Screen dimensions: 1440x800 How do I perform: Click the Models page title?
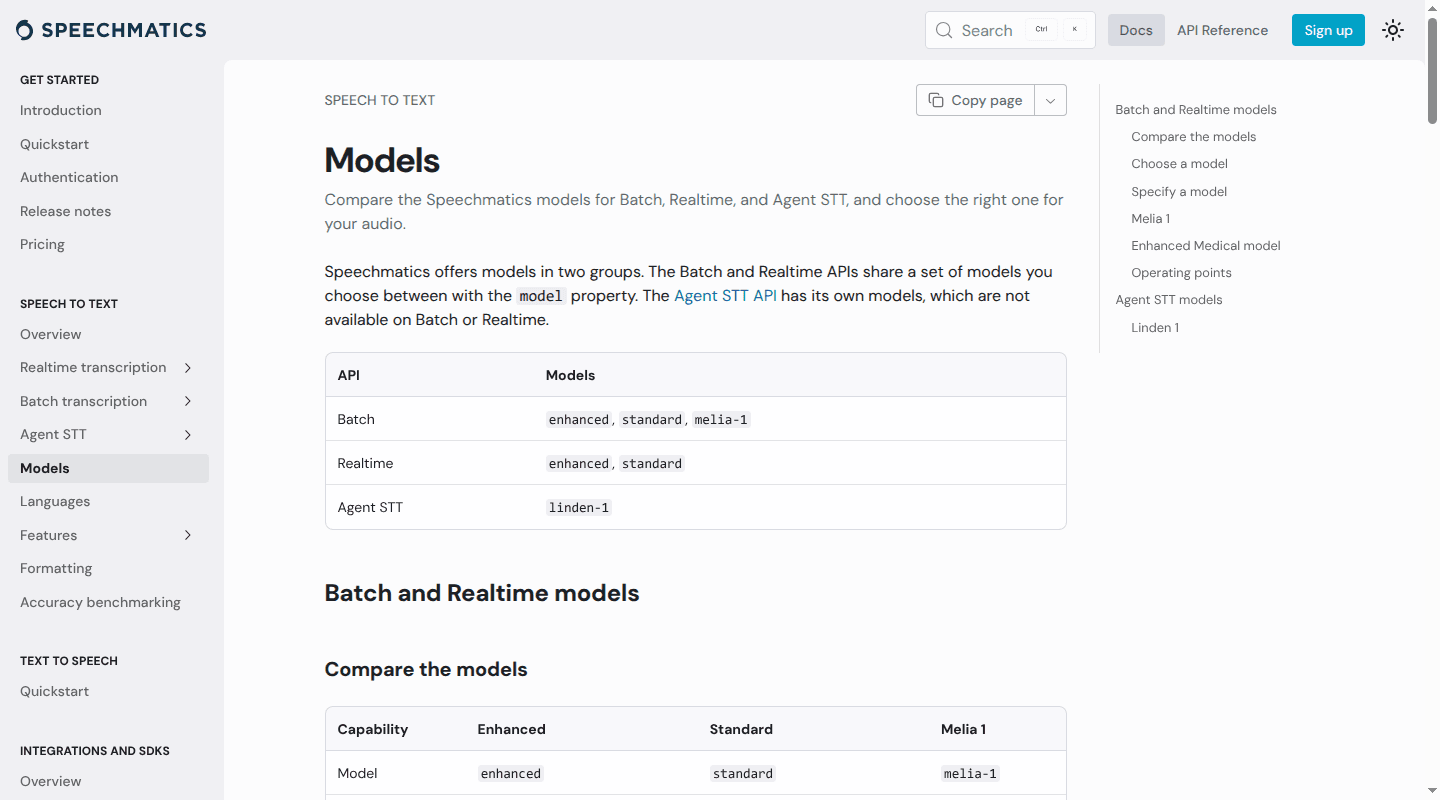(382, 160)
